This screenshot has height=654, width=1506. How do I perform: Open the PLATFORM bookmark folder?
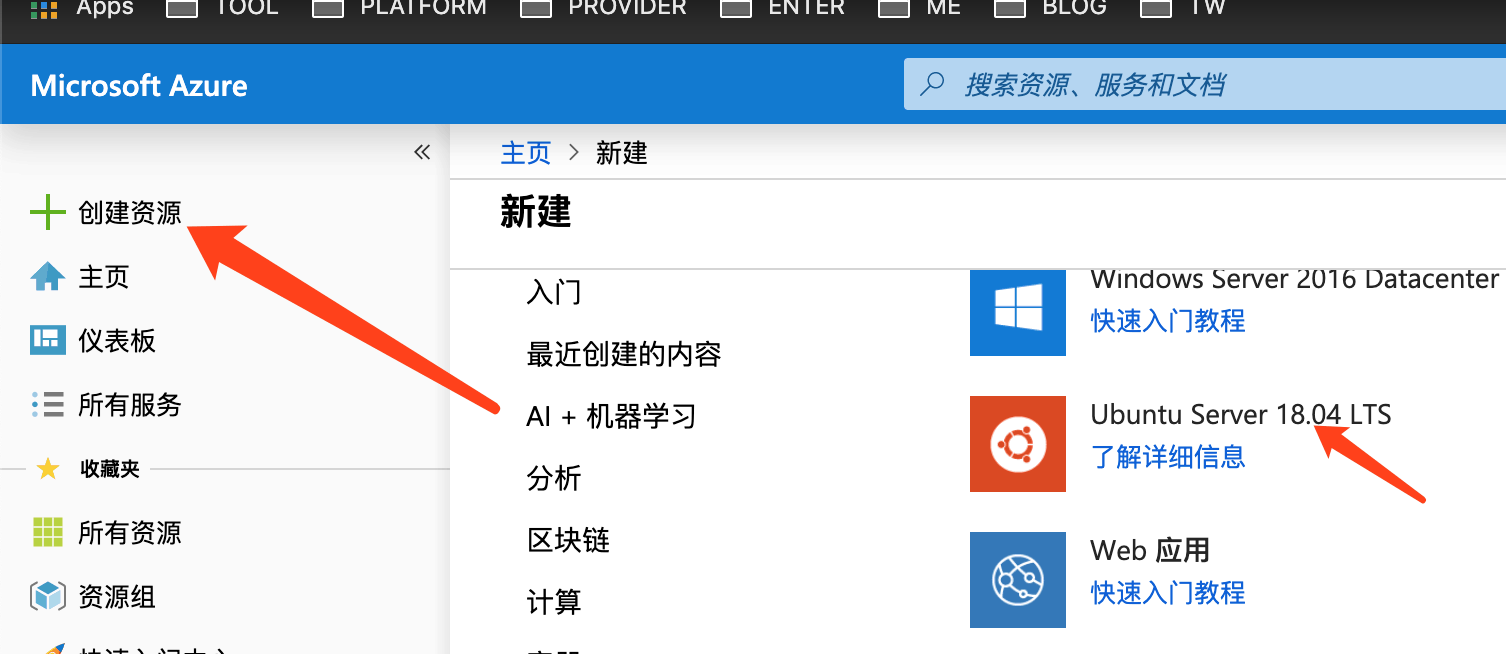[399, 8]
